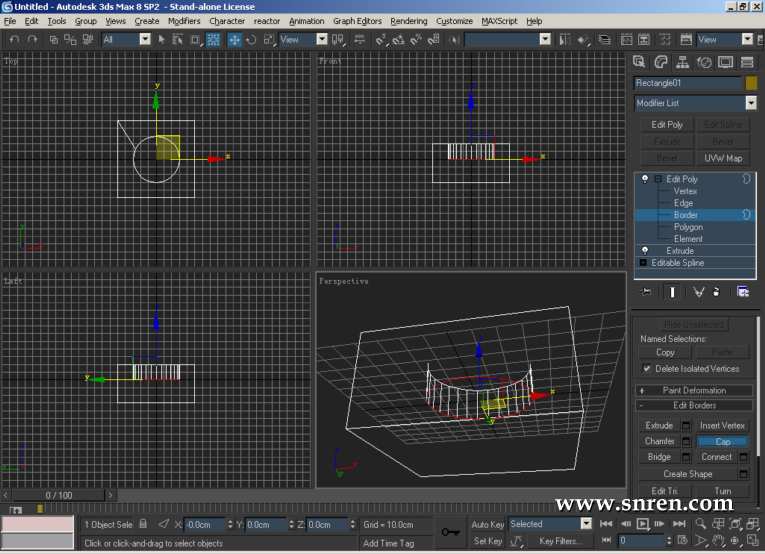Viewport: 765px width, 554px height.
Task: Expand the Paint Deformation rollout
Action: [x=695, y=390]
